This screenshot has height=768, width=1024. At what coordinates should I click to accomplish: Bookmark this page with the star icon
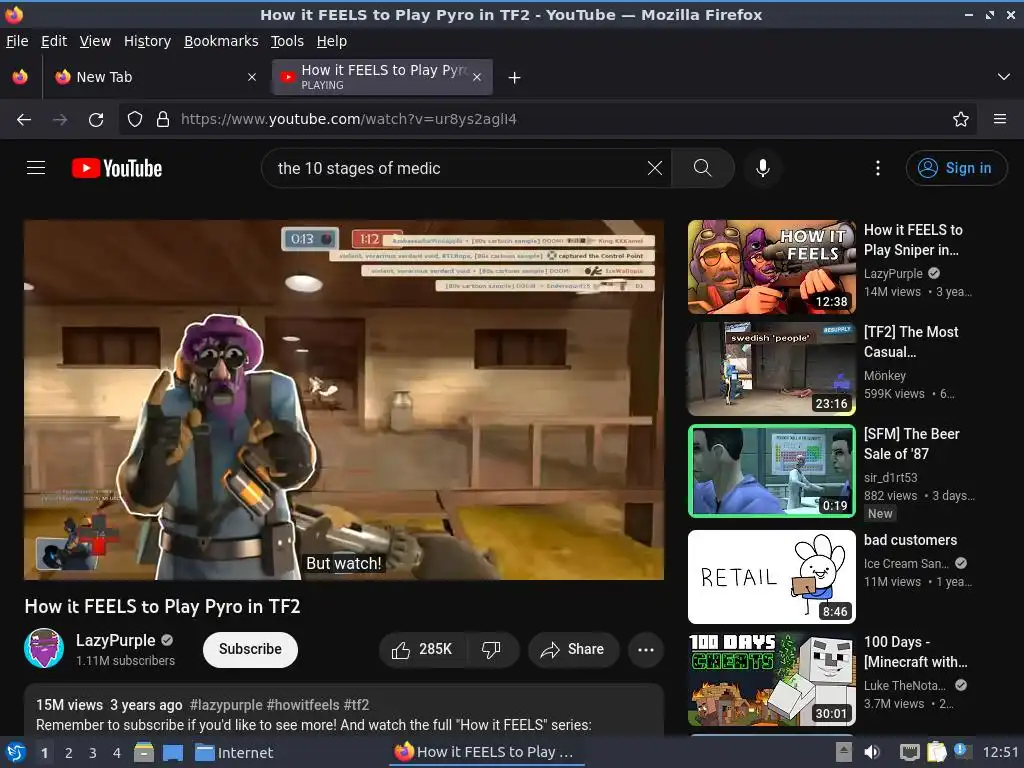pyautogui.click(x=960, y=119)
